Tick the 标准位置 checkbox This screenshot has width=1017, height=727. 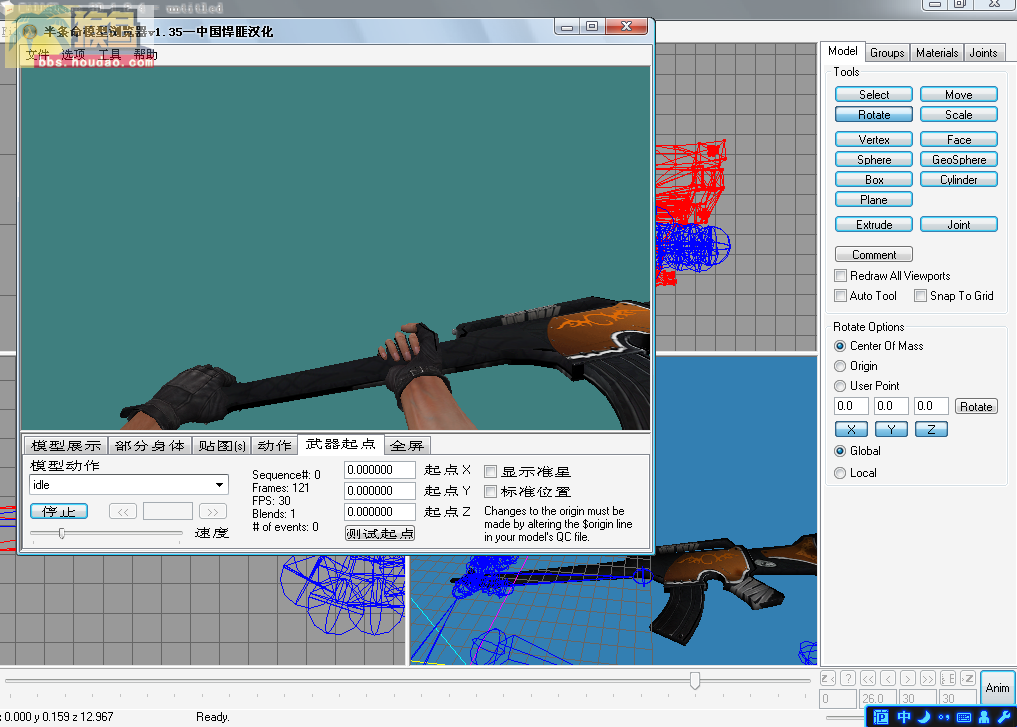(491, 492)
